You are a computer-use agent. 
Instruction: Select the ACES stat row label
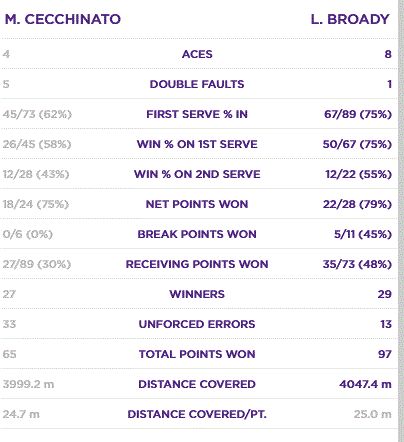click(197, 54)
